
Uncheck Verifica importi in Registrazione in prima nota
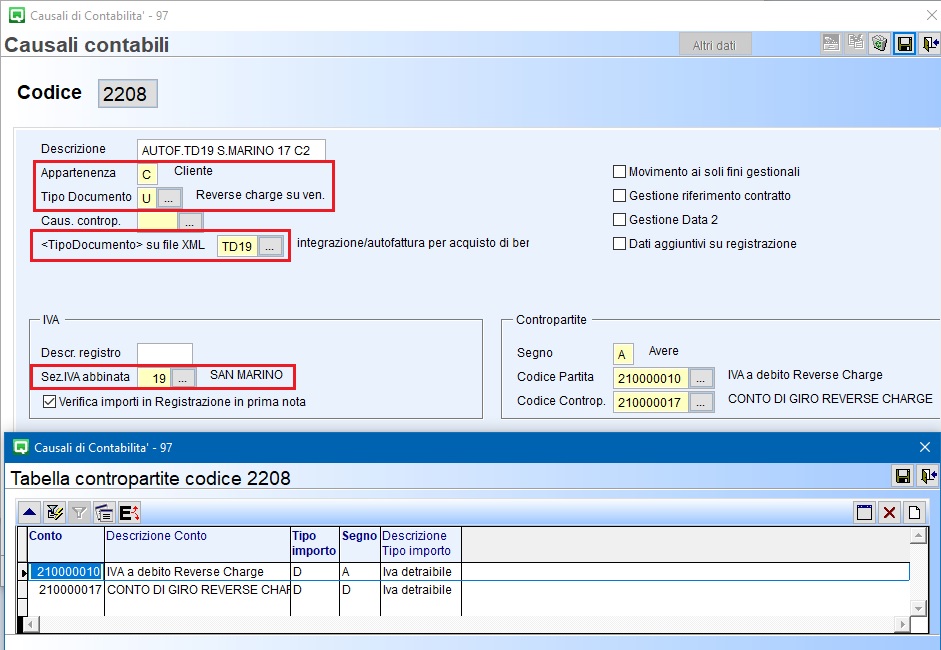coord(50,402)
